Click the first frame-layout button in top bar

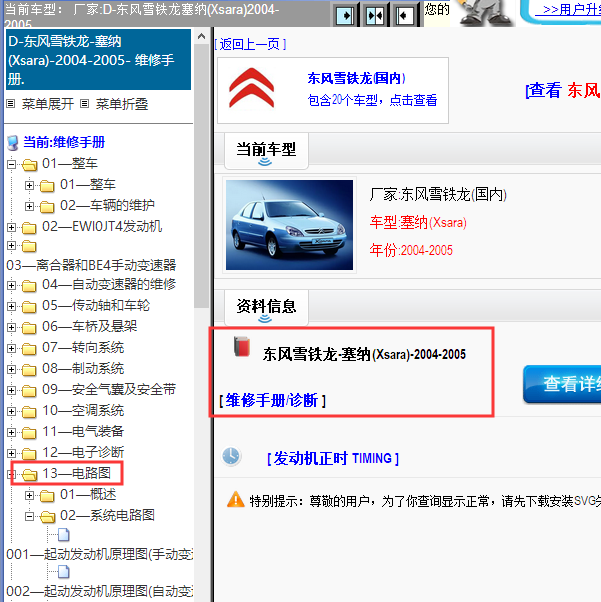(344, 15)
